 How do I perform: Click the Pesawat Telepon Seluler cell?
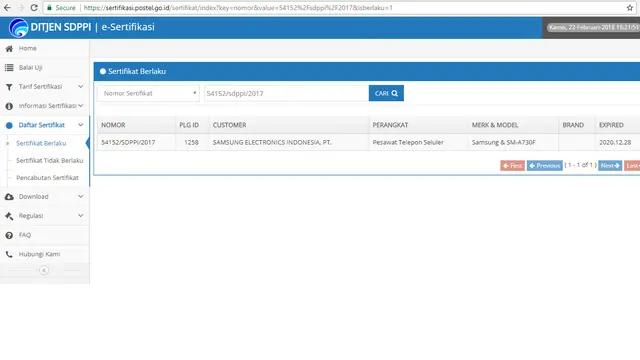click(x=408, y=142)
